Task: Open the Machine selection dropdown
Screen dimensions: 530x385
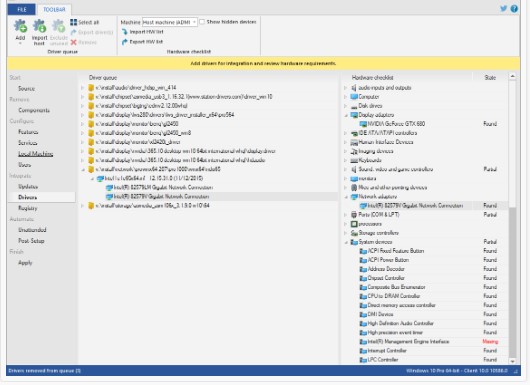Action: [x=170, y=22]
